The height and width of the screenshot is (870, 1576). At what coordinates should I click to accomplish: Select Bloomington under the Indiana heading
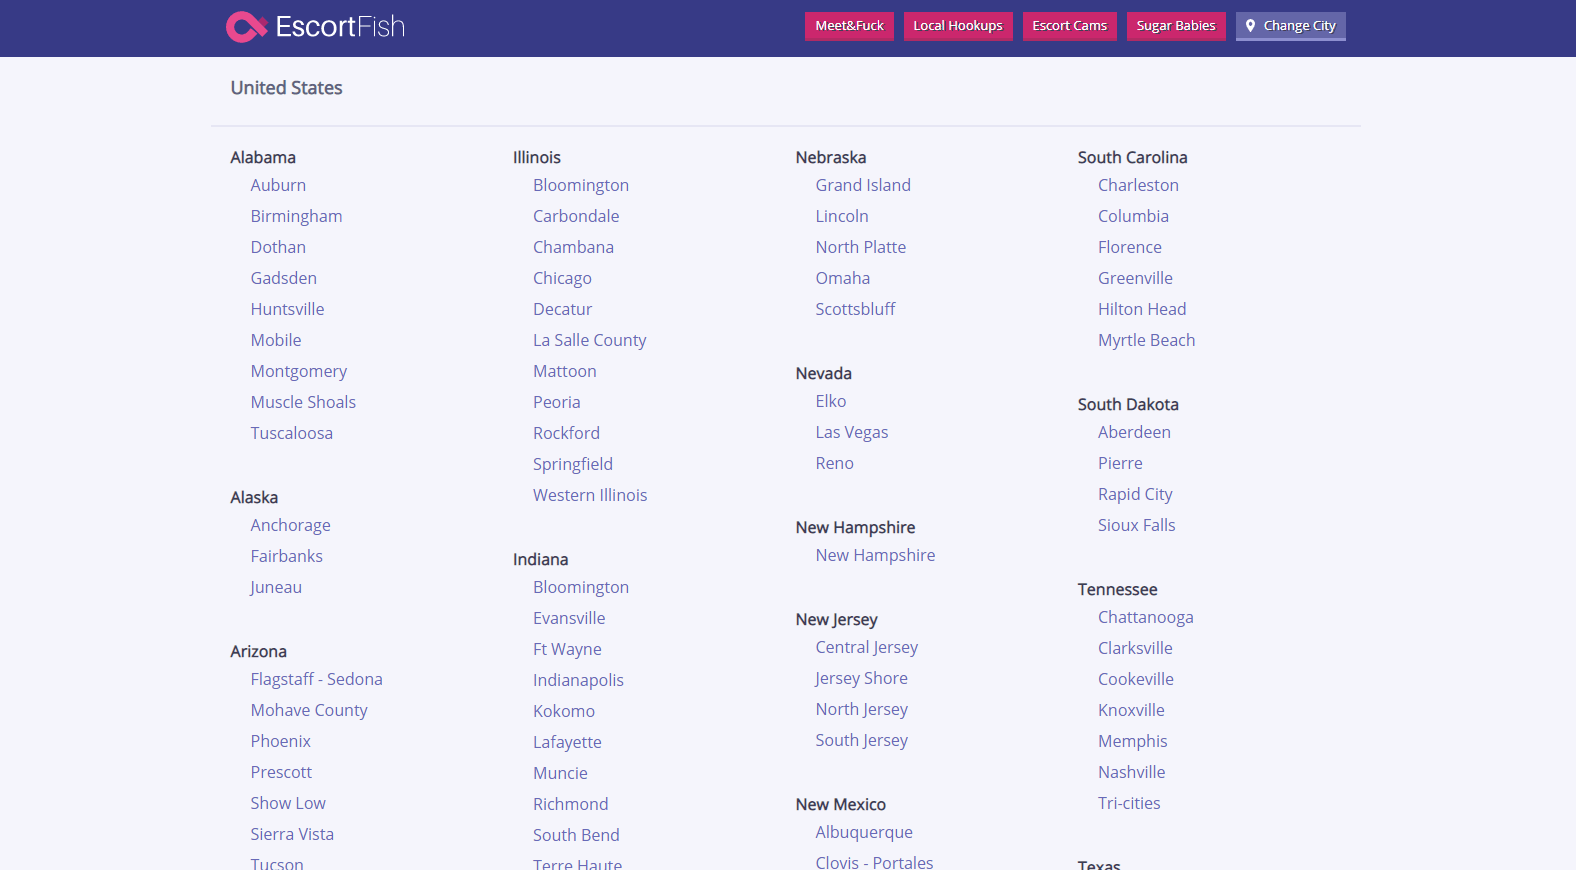(581, 587)
